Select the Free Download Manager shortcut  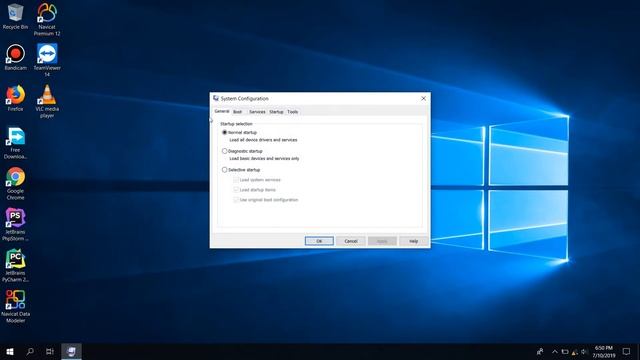16,143
